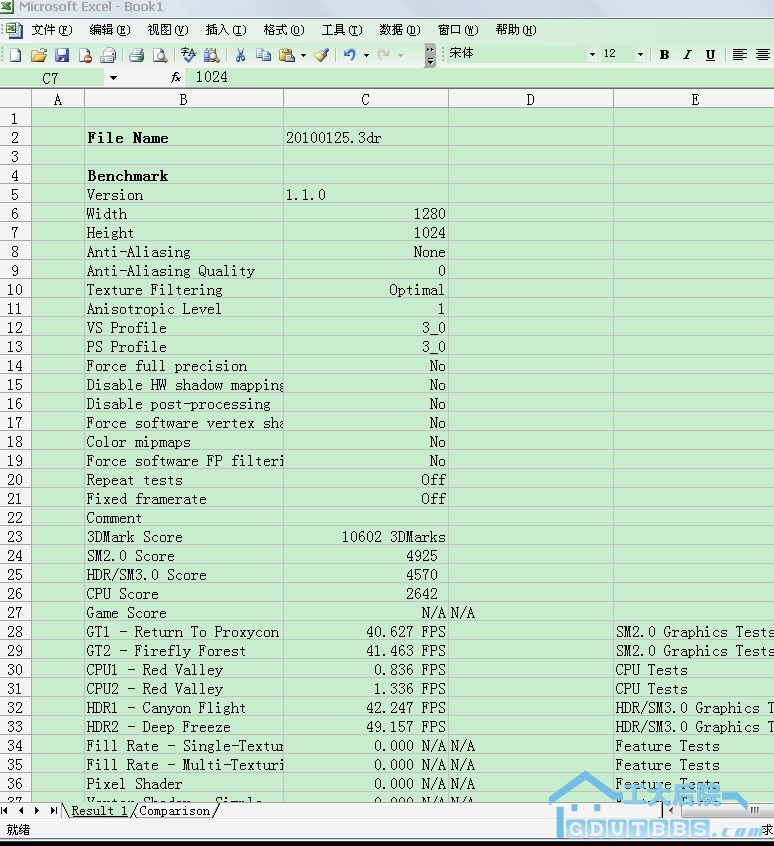This screenshot has height=846, width=774.
Task: Save the workbook with the floppy icon
Action: (62, 55)
